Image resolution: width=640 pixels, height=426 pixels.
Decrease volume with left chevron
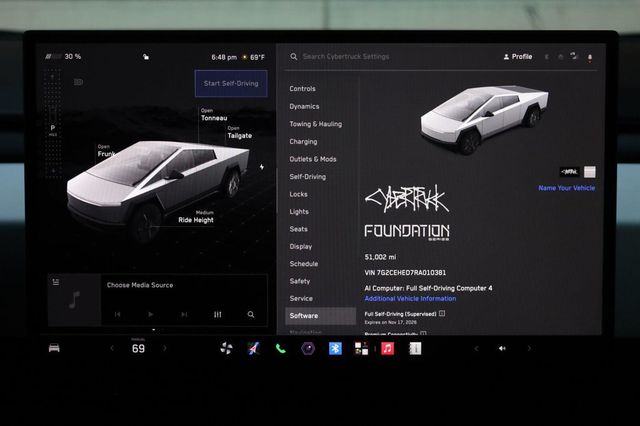[x=476, y=348]
